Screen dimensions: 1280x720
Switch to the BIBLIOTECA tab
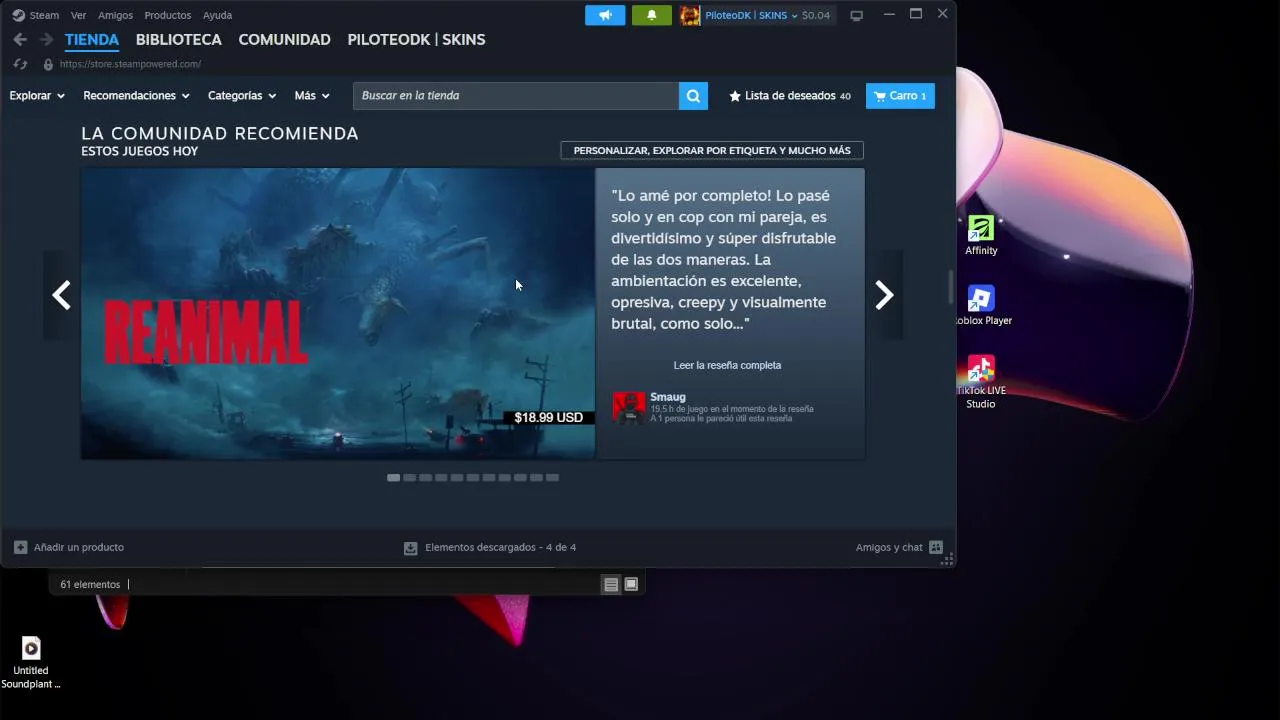(x=179, y=39)
